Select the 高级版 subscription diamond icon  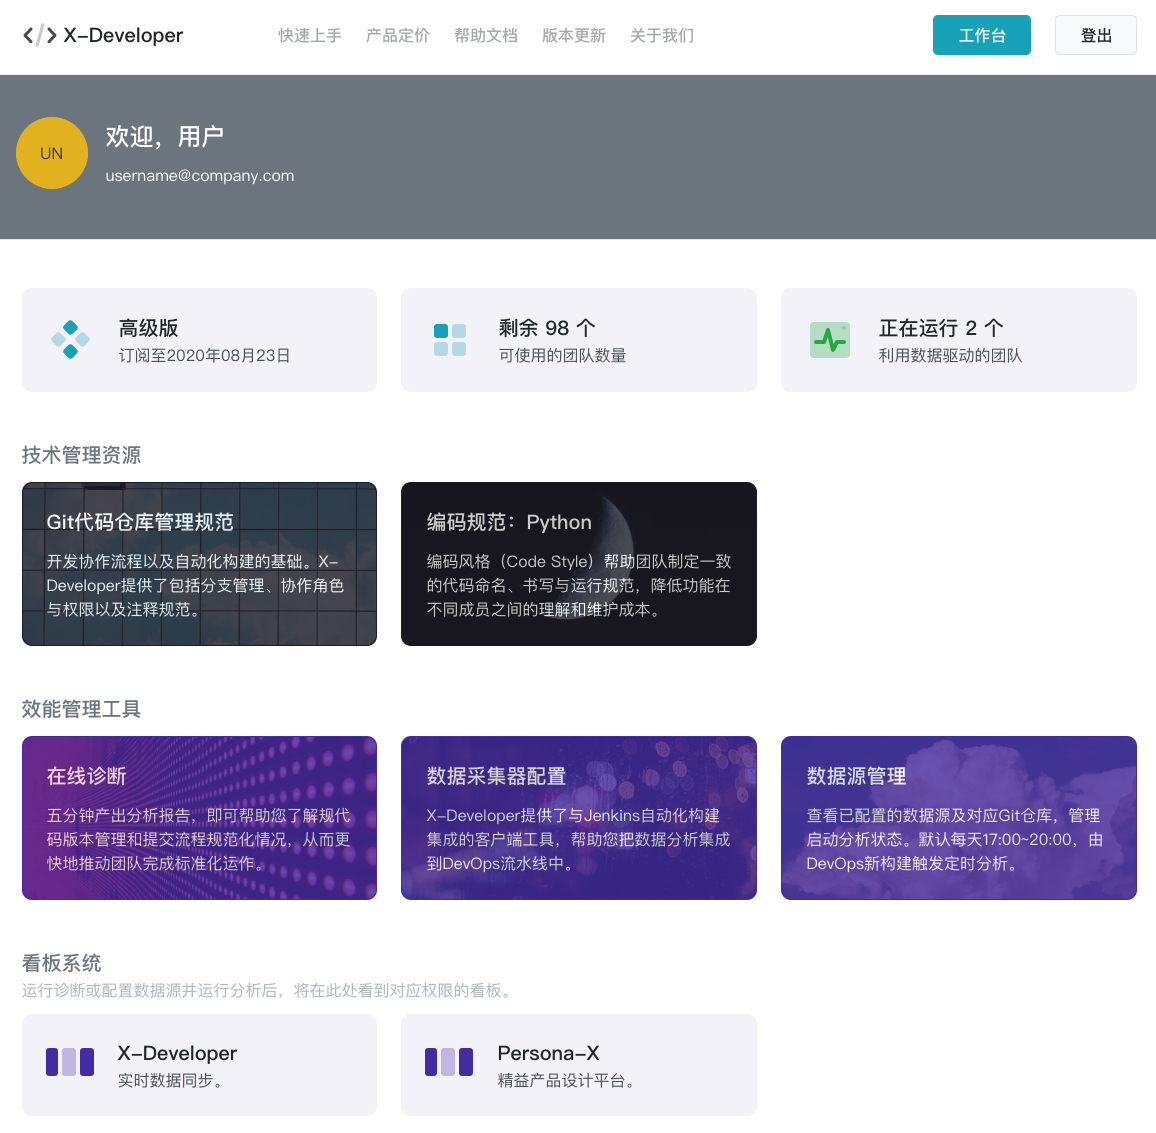69,339
